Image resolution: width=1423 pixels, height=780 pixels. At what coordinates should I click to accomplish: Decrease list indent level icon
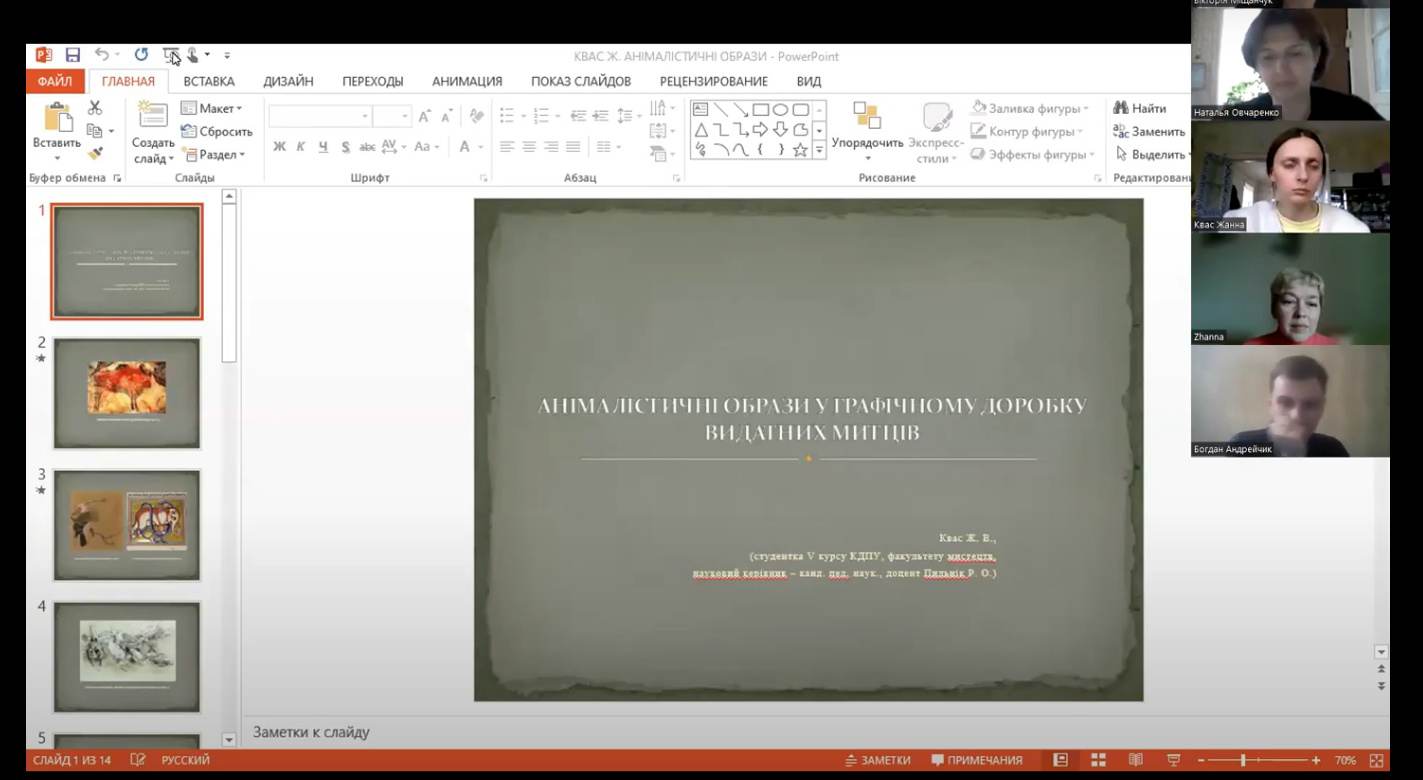click(x=579, y=116)
